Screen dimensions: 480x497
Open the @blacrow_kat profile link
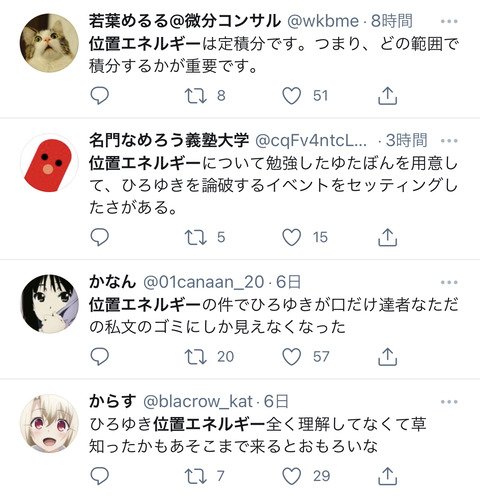coord(198,402)
